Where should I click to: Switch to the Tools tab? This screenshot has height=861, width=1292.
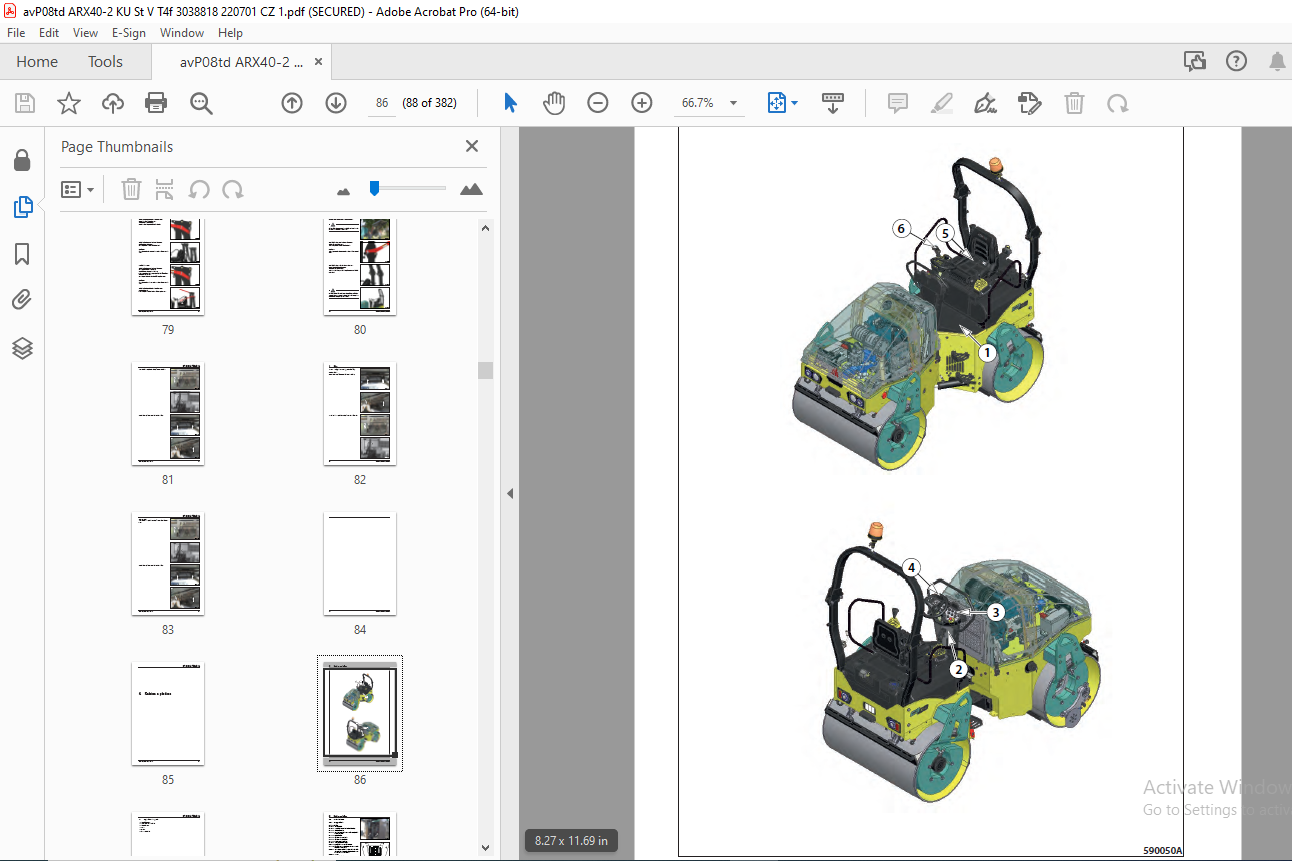(105, 61)
